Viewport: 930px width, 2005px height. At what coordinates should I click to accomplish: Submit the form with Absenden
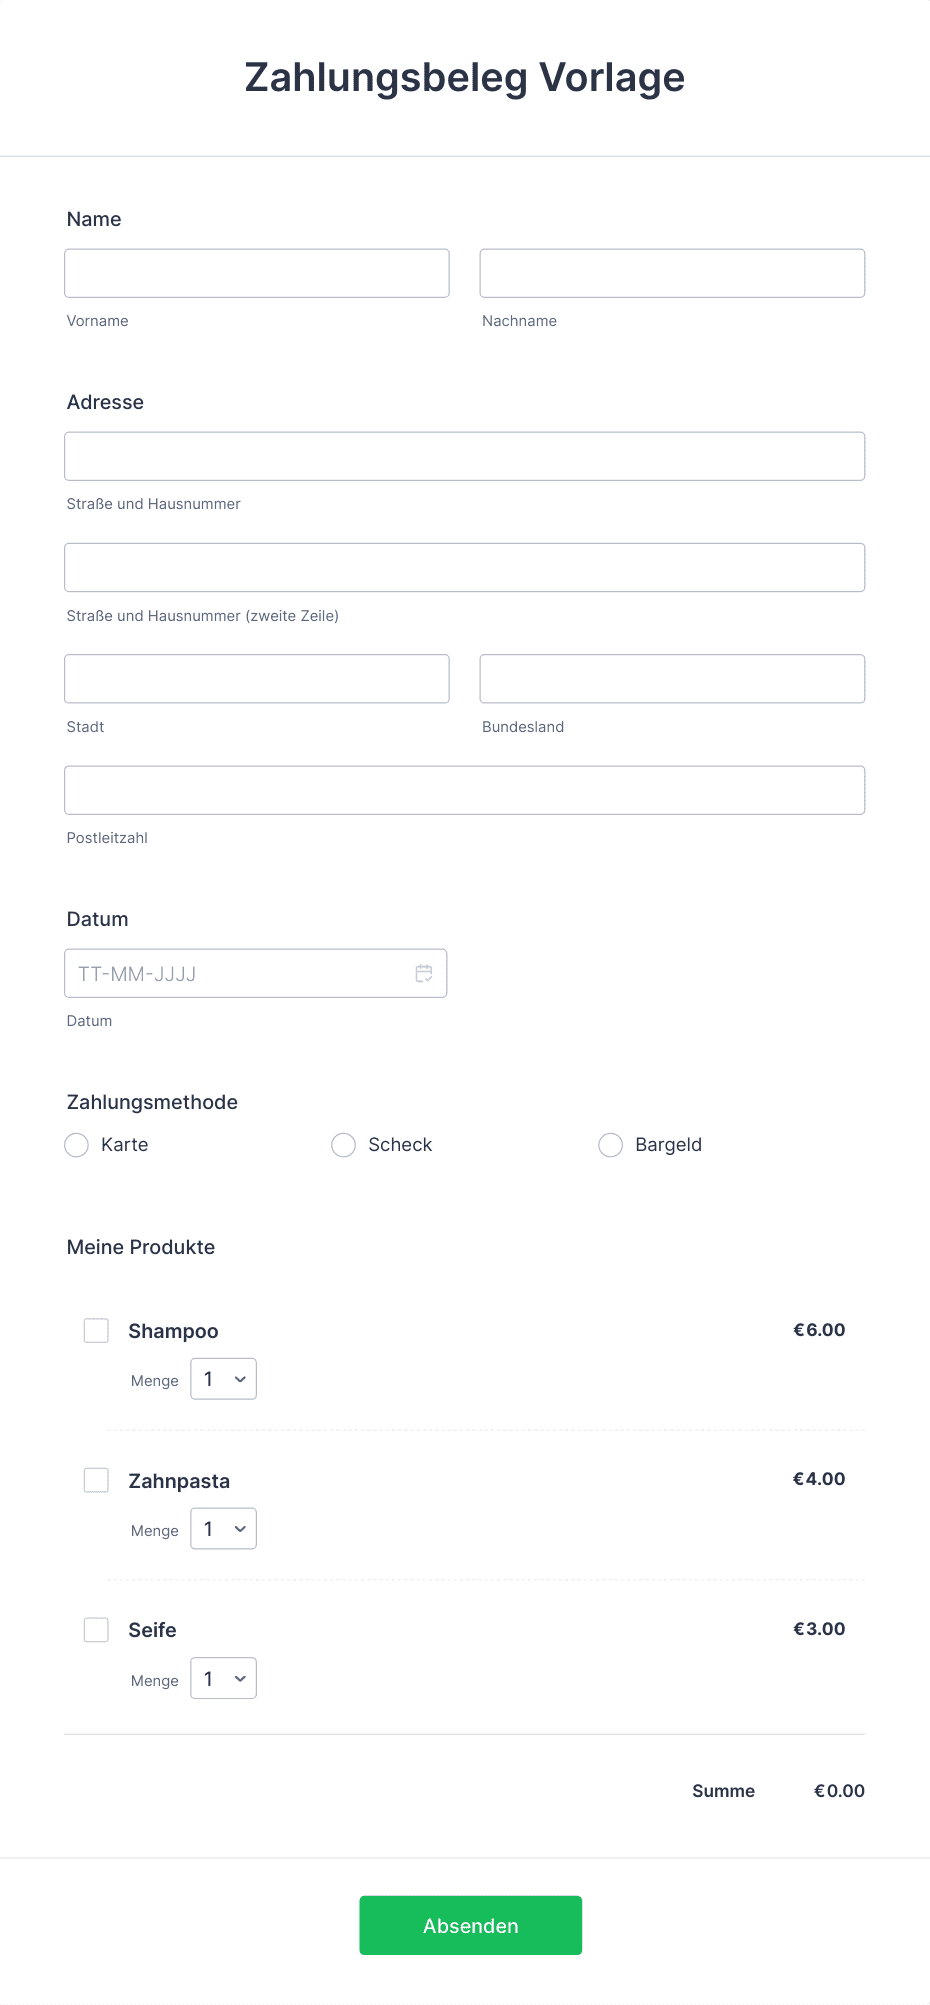[x=471, y=1925]
